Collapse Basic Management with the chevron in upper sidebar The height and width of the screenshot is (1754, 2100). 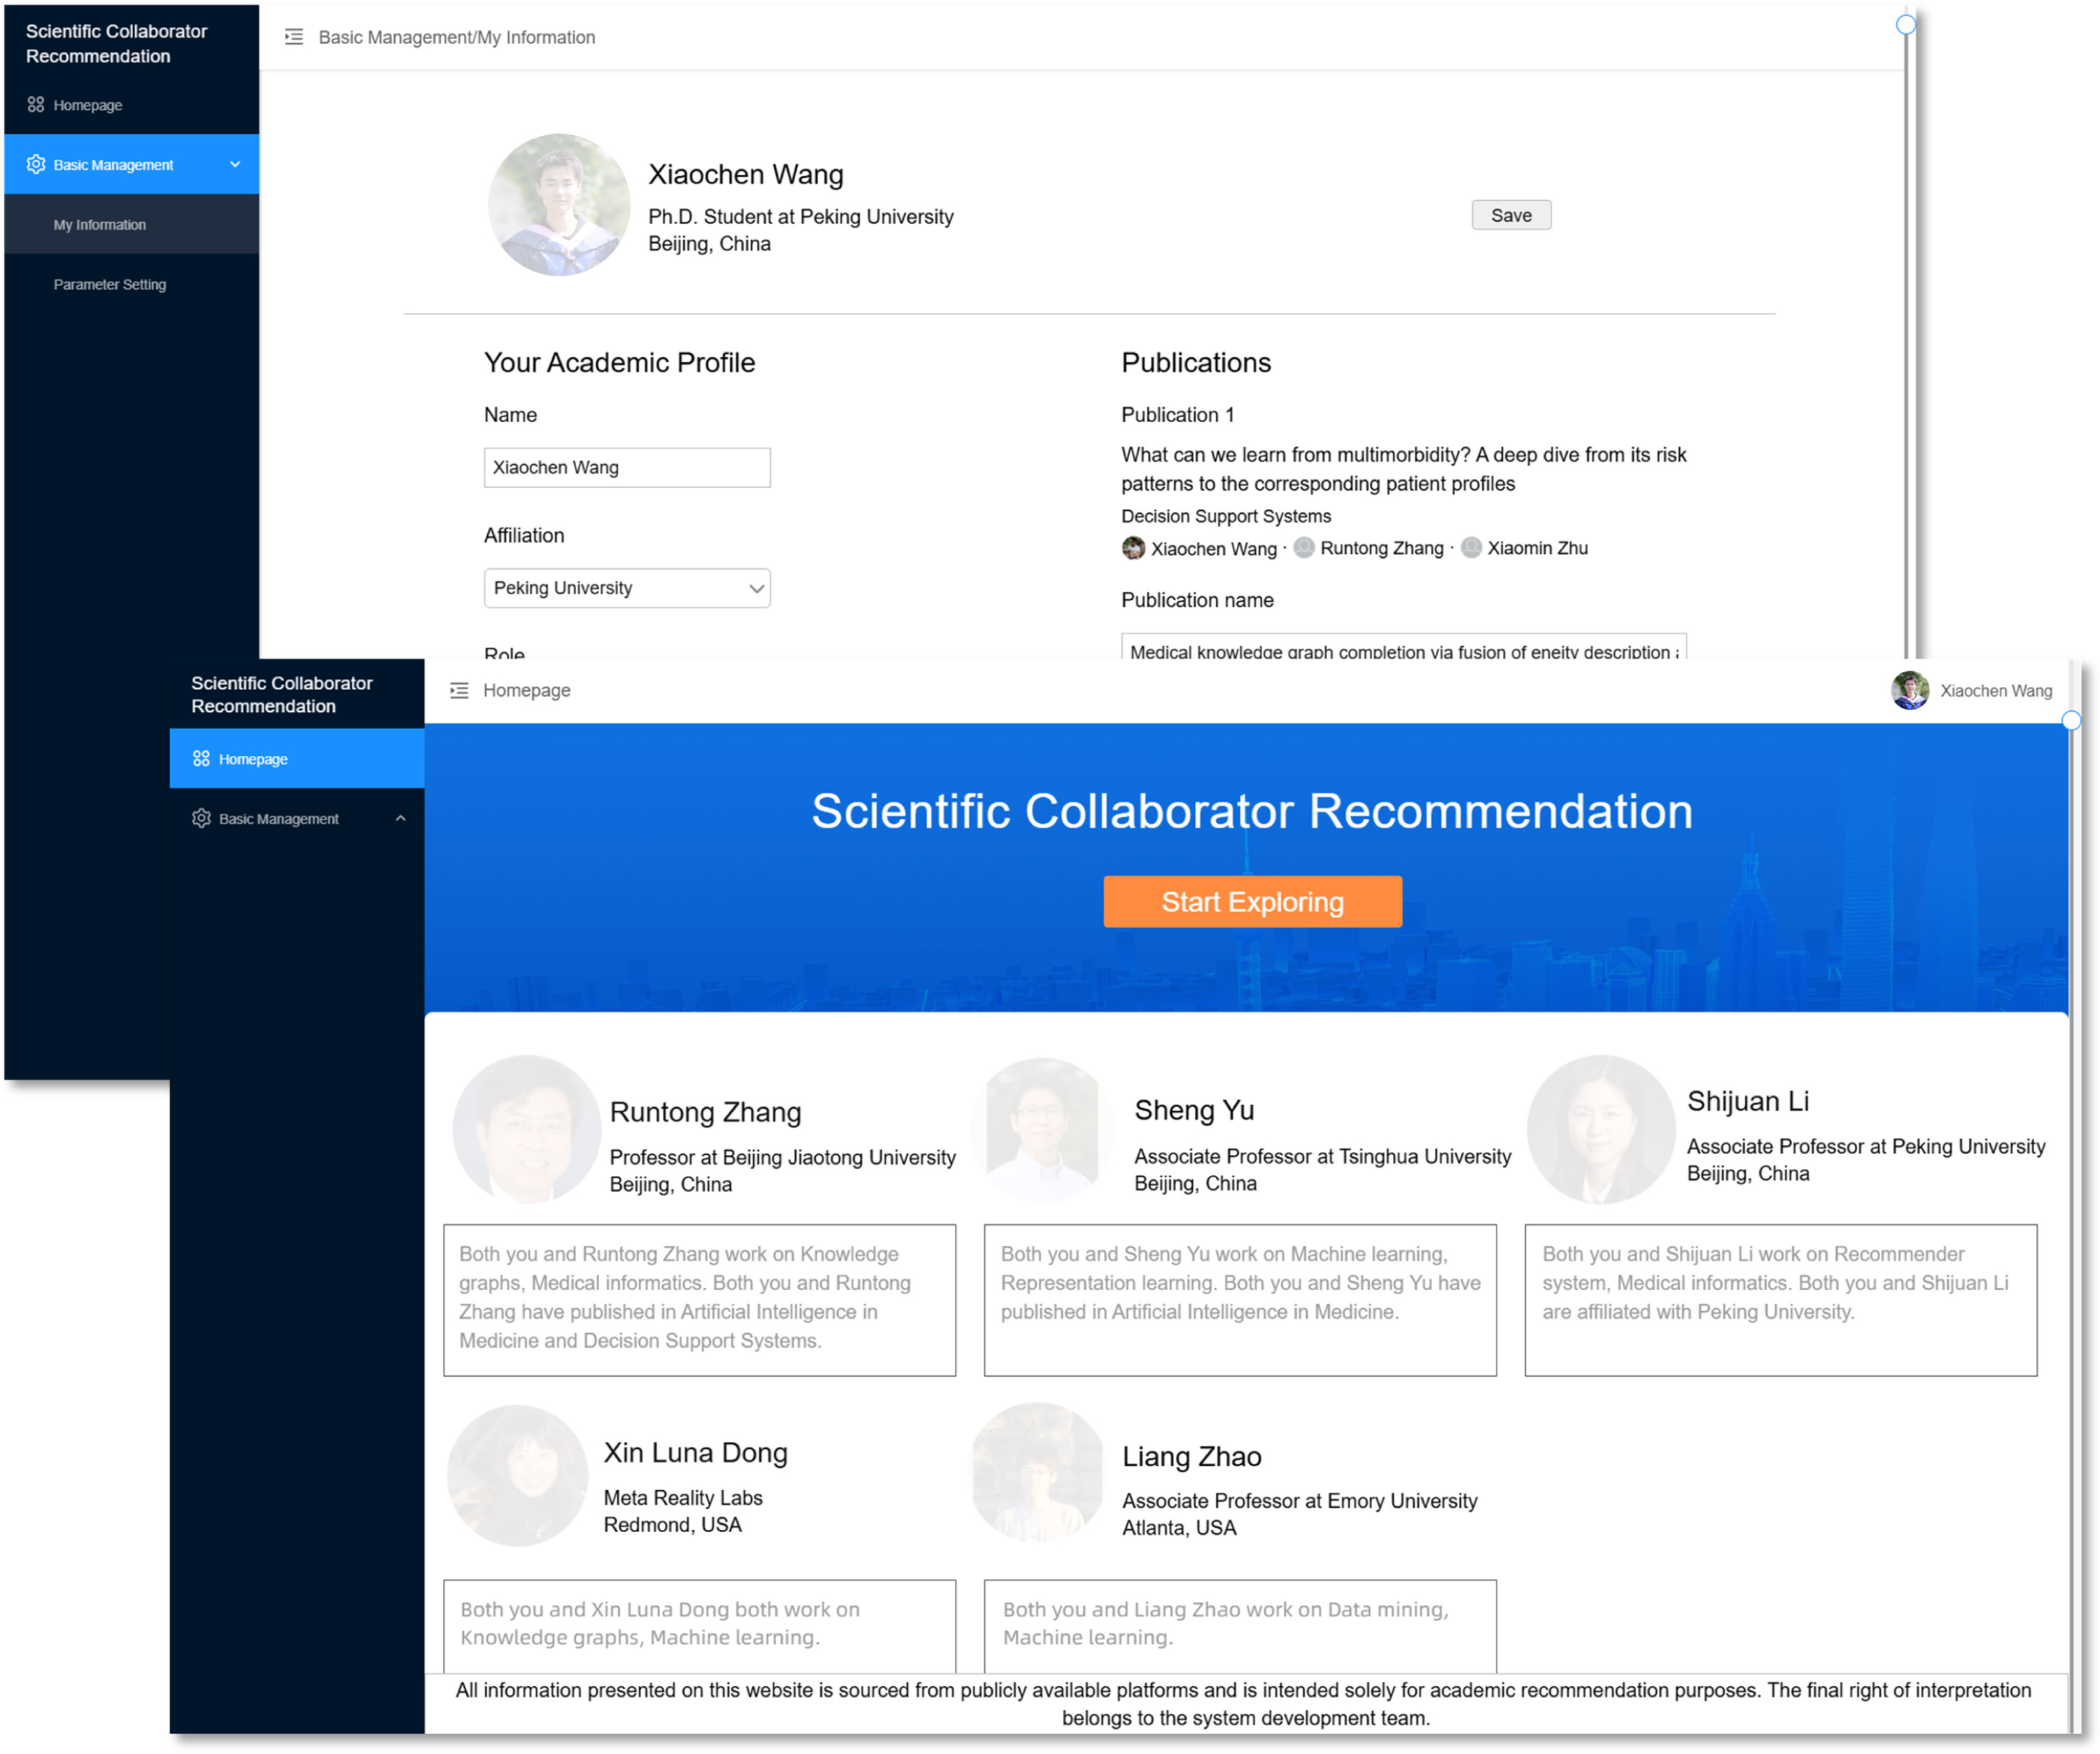pos(235,164)
